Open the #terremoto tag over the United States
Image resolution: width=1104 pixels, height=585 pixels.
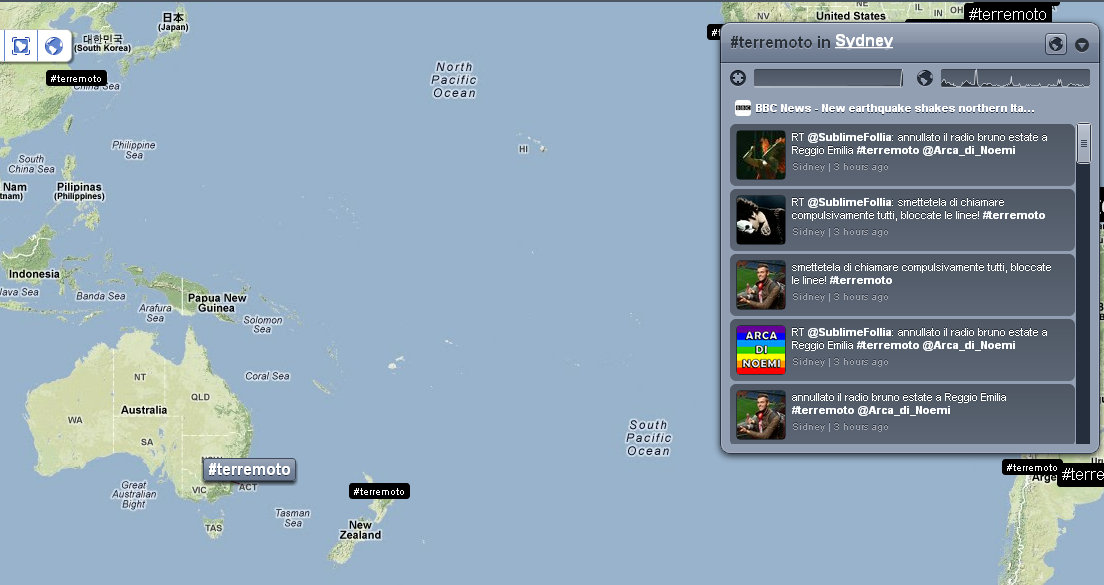(1008, 13)
